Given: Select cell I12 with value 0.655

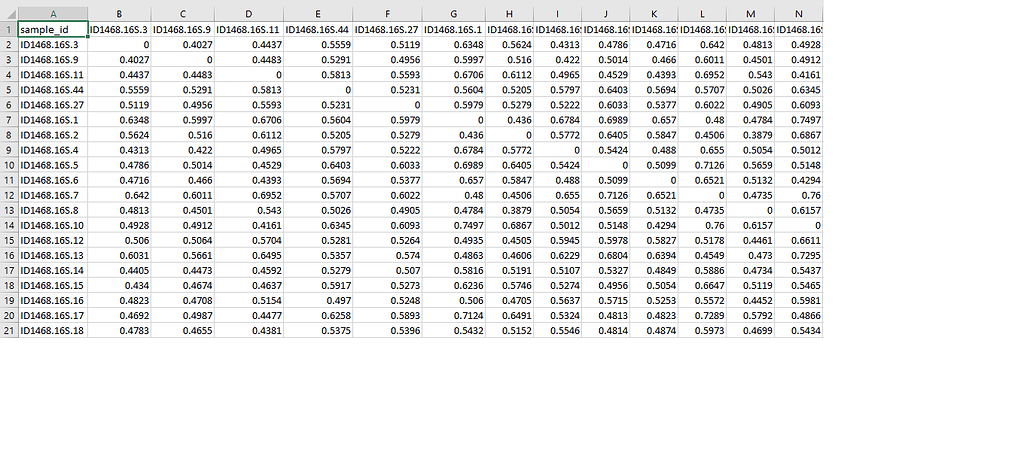Looking at the screenshot, I should (x=558, y=195).
